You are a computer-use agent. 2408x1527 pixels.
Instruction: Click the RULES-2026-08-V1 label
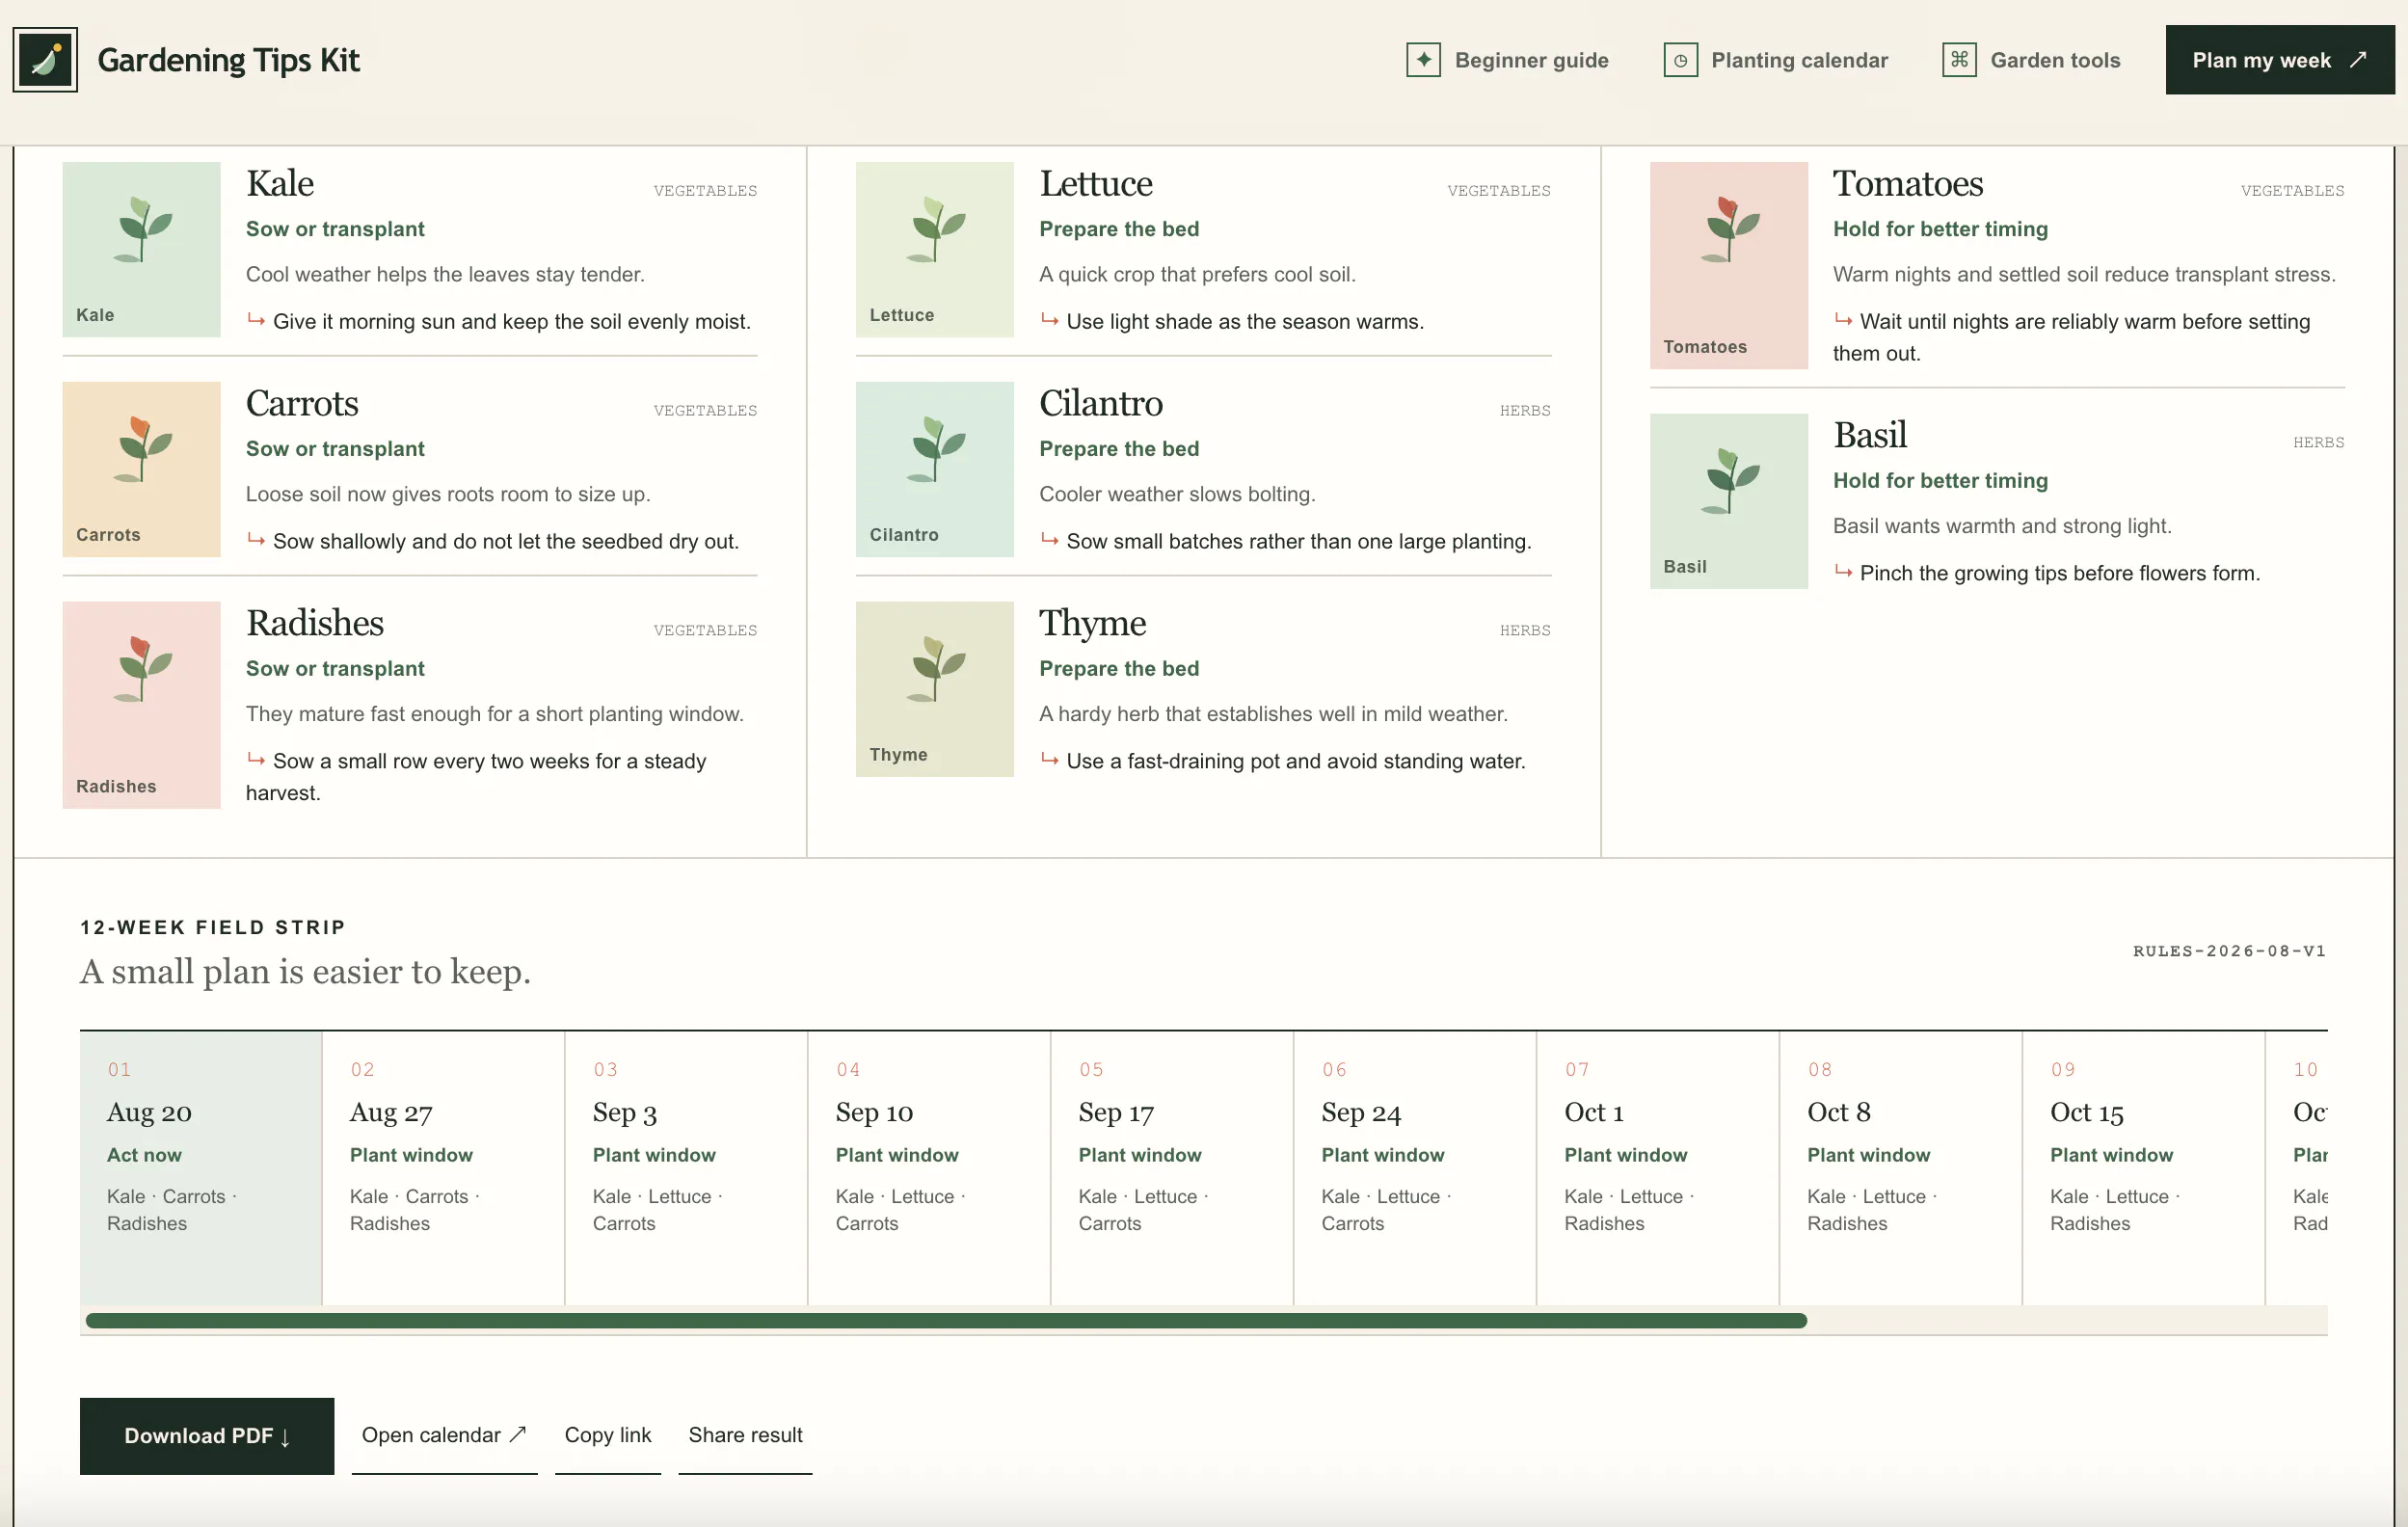coord(2229,951)
